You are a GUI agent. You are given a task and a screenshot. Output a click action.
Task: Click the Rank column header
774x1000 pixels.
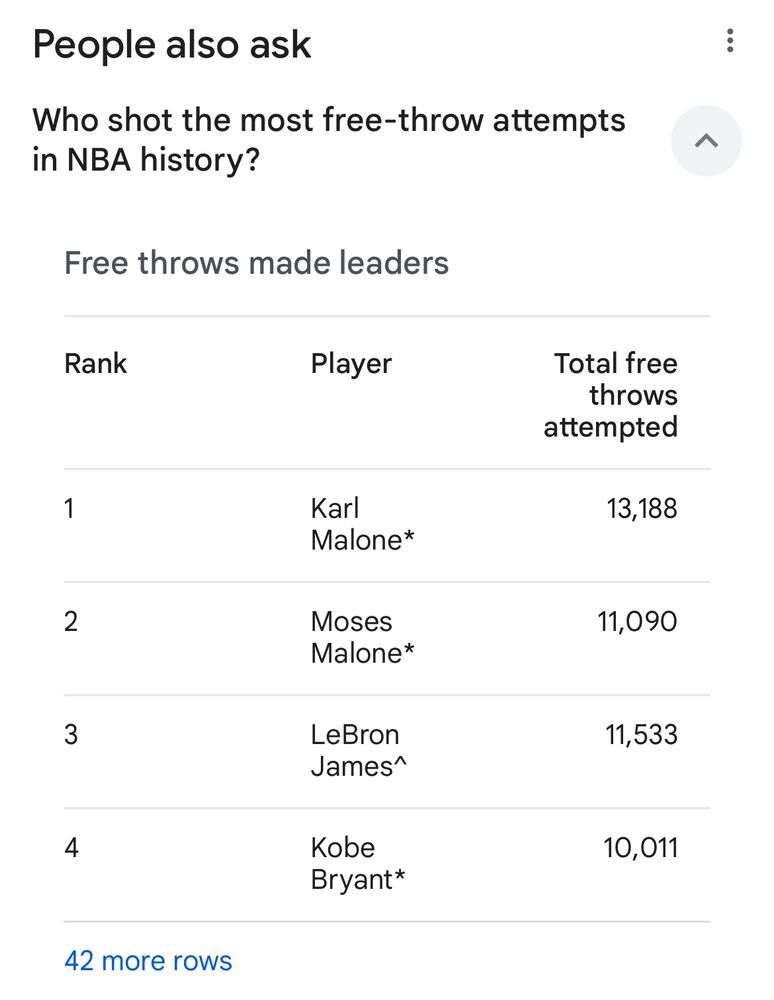[96, 364]
